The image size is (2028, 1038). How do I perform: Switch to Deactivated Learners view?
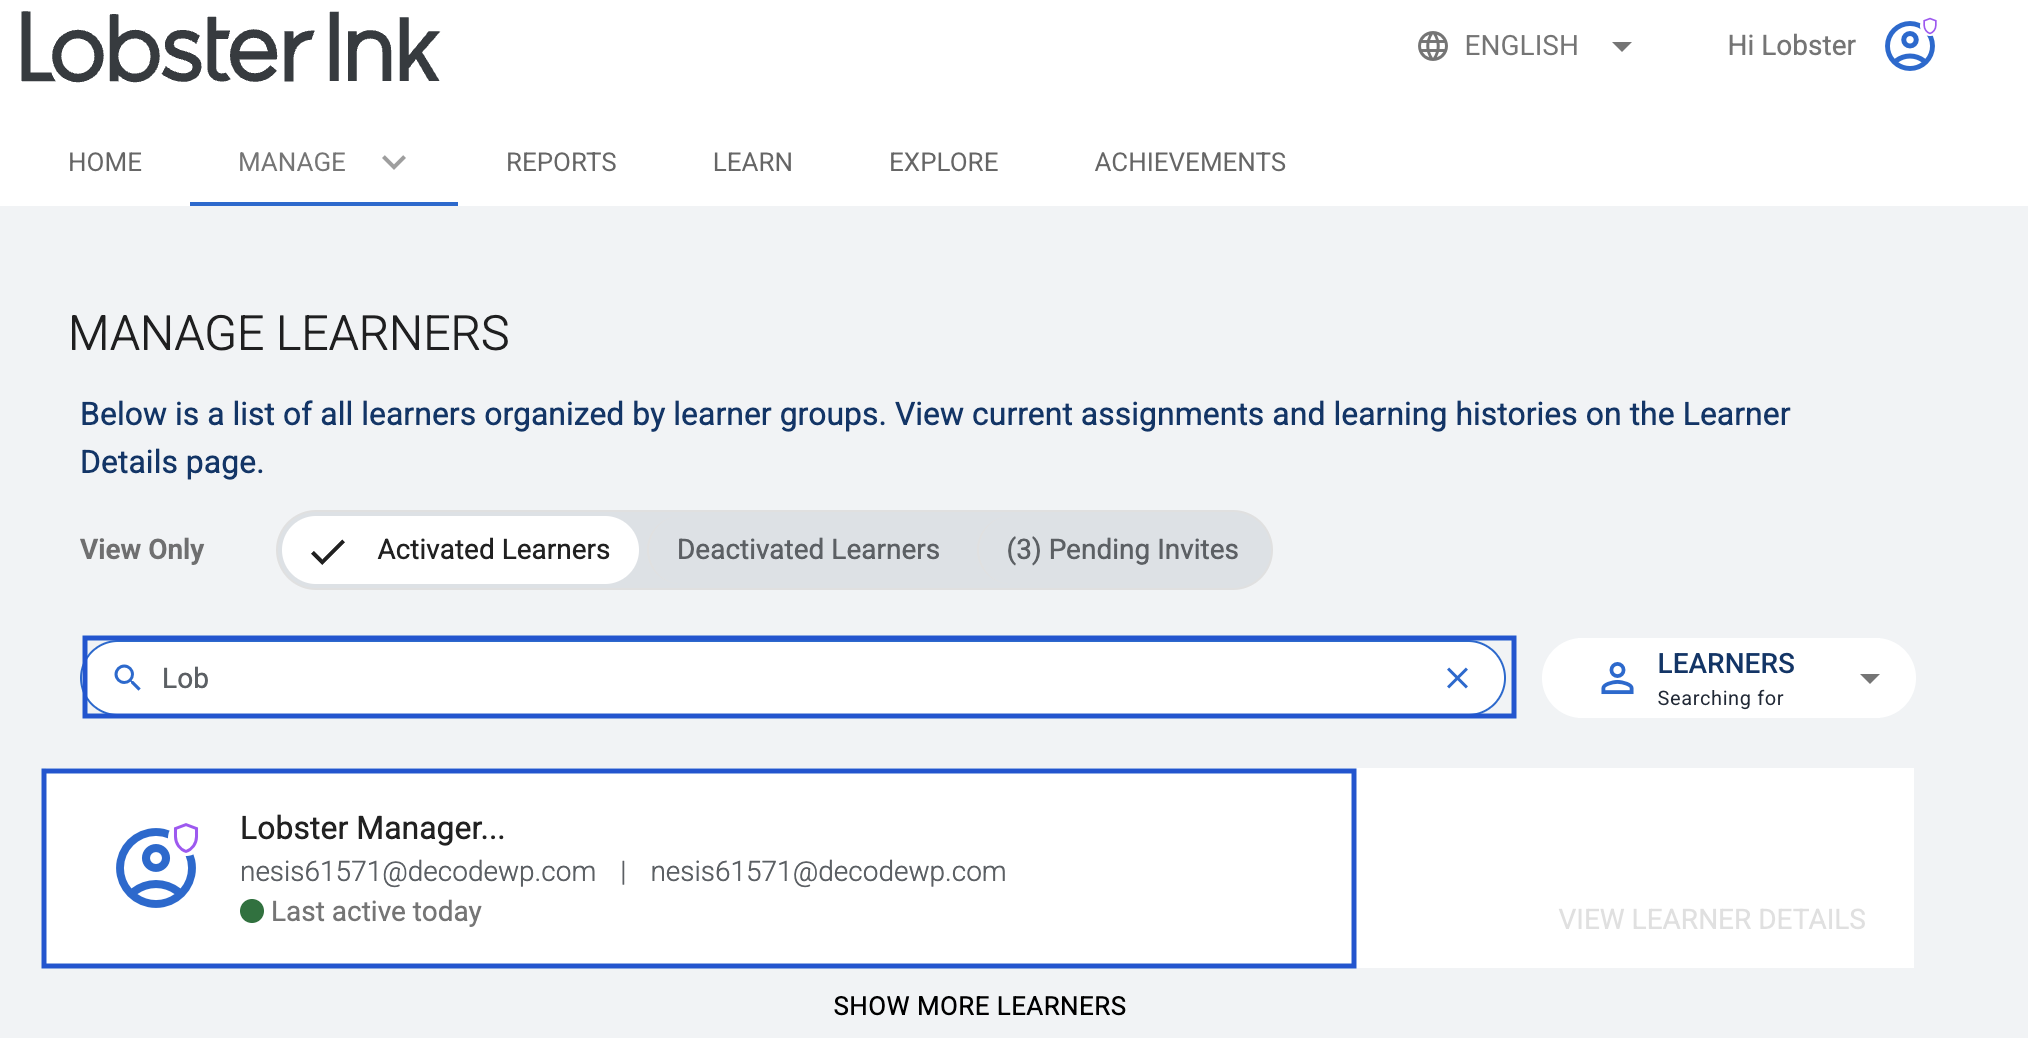[808, 550]
